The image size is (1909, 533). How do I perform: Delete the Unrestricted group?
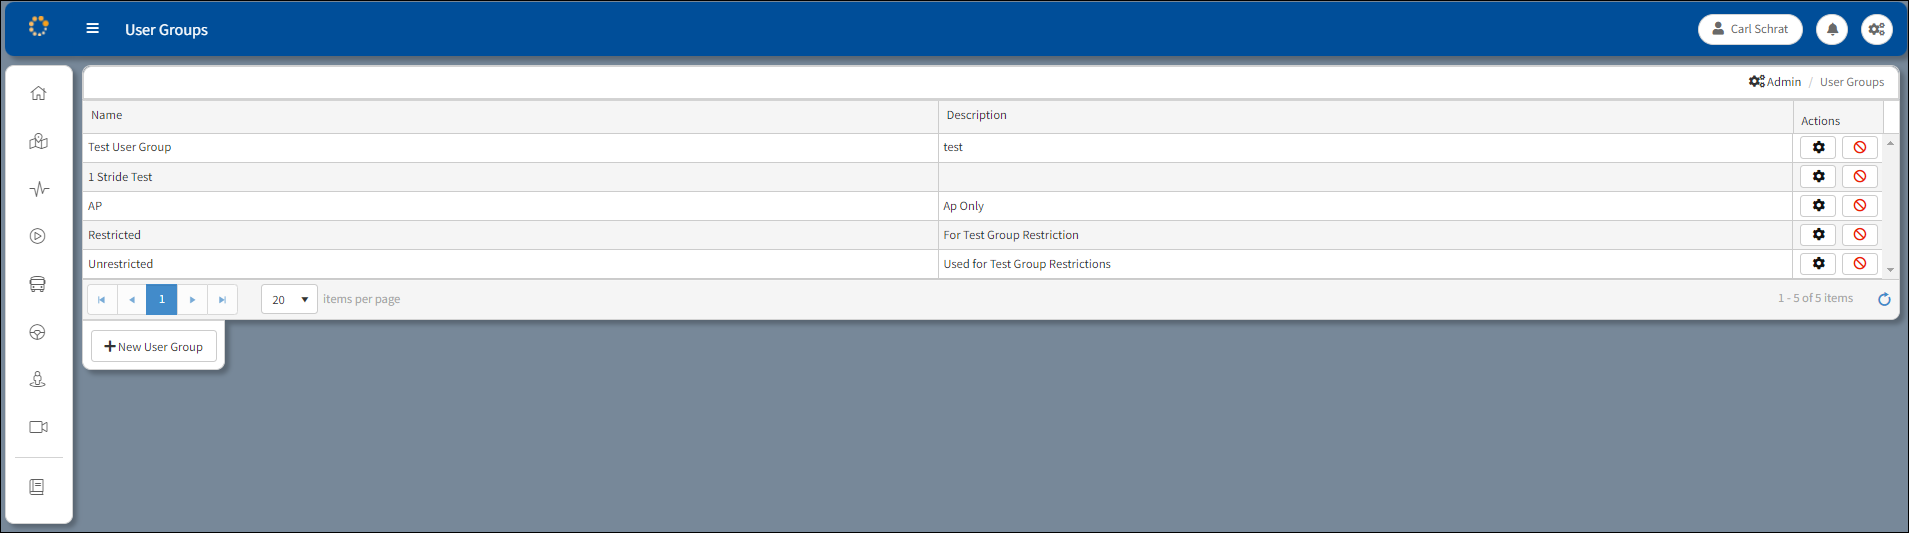[1860, 263]
